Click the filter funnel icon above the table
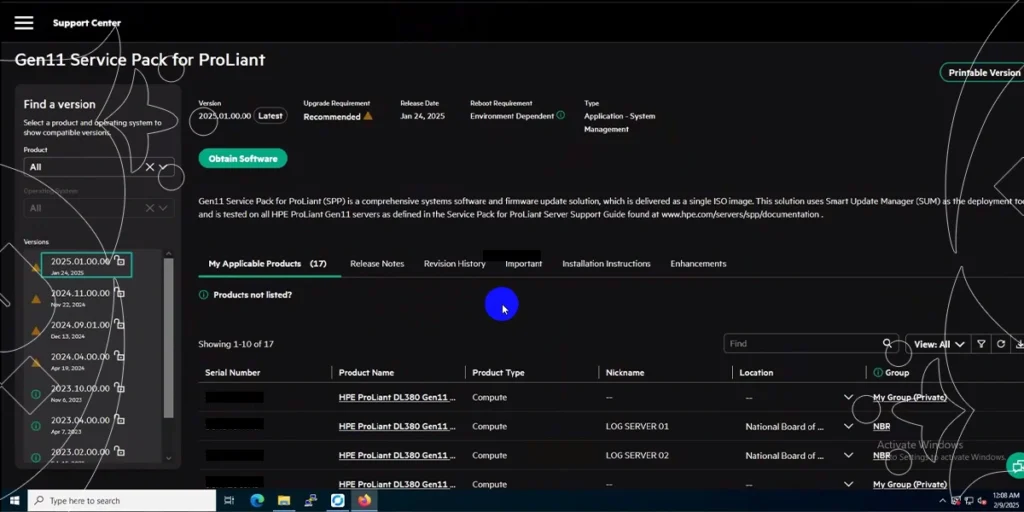The height and width of the screenshot is (512, 1024). [981, 344]
